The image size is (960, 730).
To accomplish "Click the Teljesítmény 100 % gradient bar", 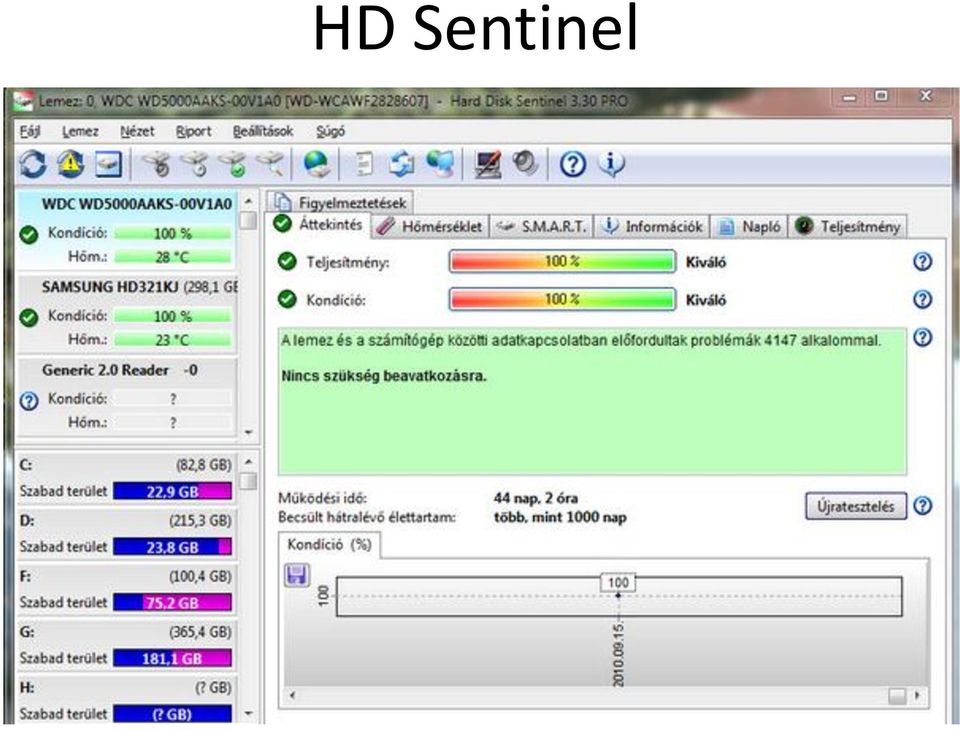I will click(x=562, y=262).
